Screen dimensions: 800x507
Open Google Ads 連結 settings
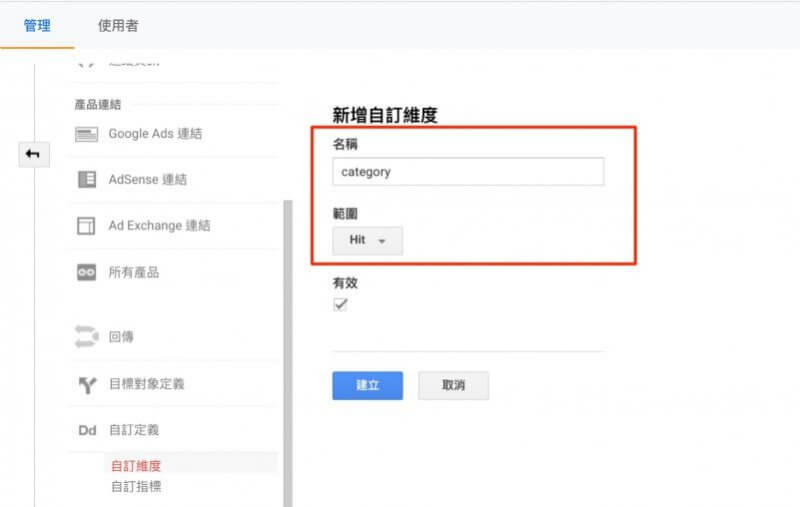[x=155, y=134]
